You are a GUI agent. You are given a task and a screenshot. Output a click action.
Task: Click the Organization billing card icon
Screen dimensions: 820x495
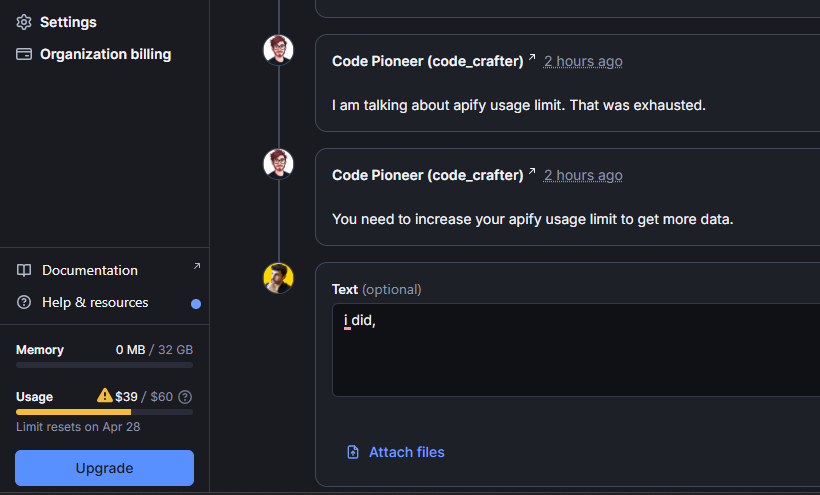click(x=24, y=54)
